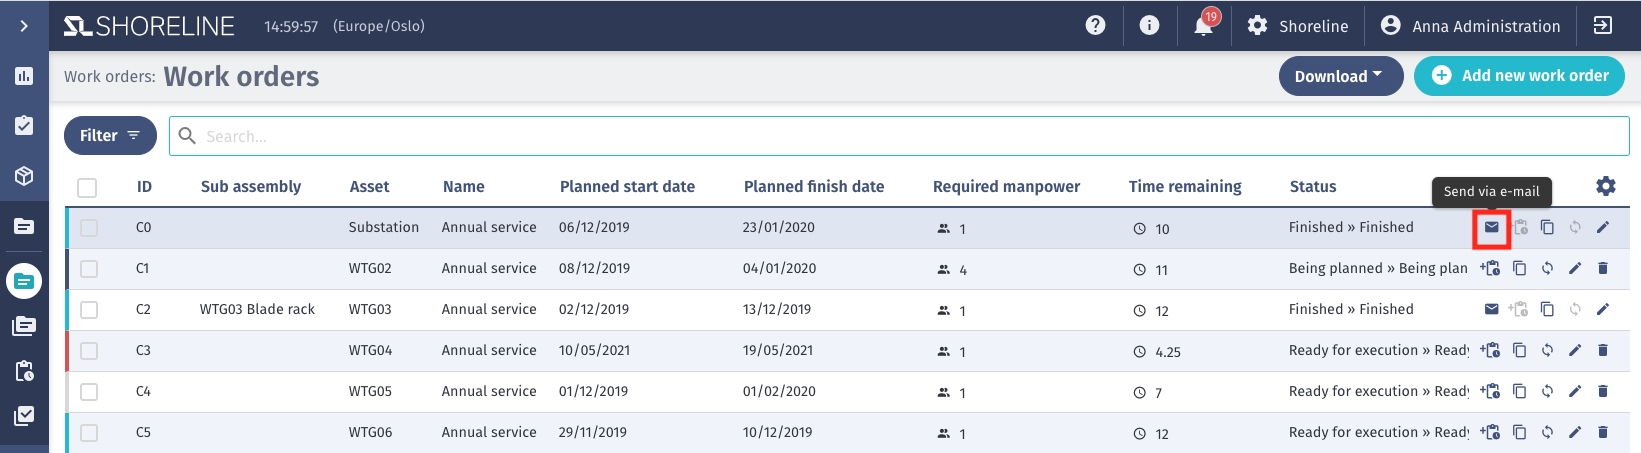1641x453 pixels.
Task: Select all rows with header checkbox
Action: point(87,187)
